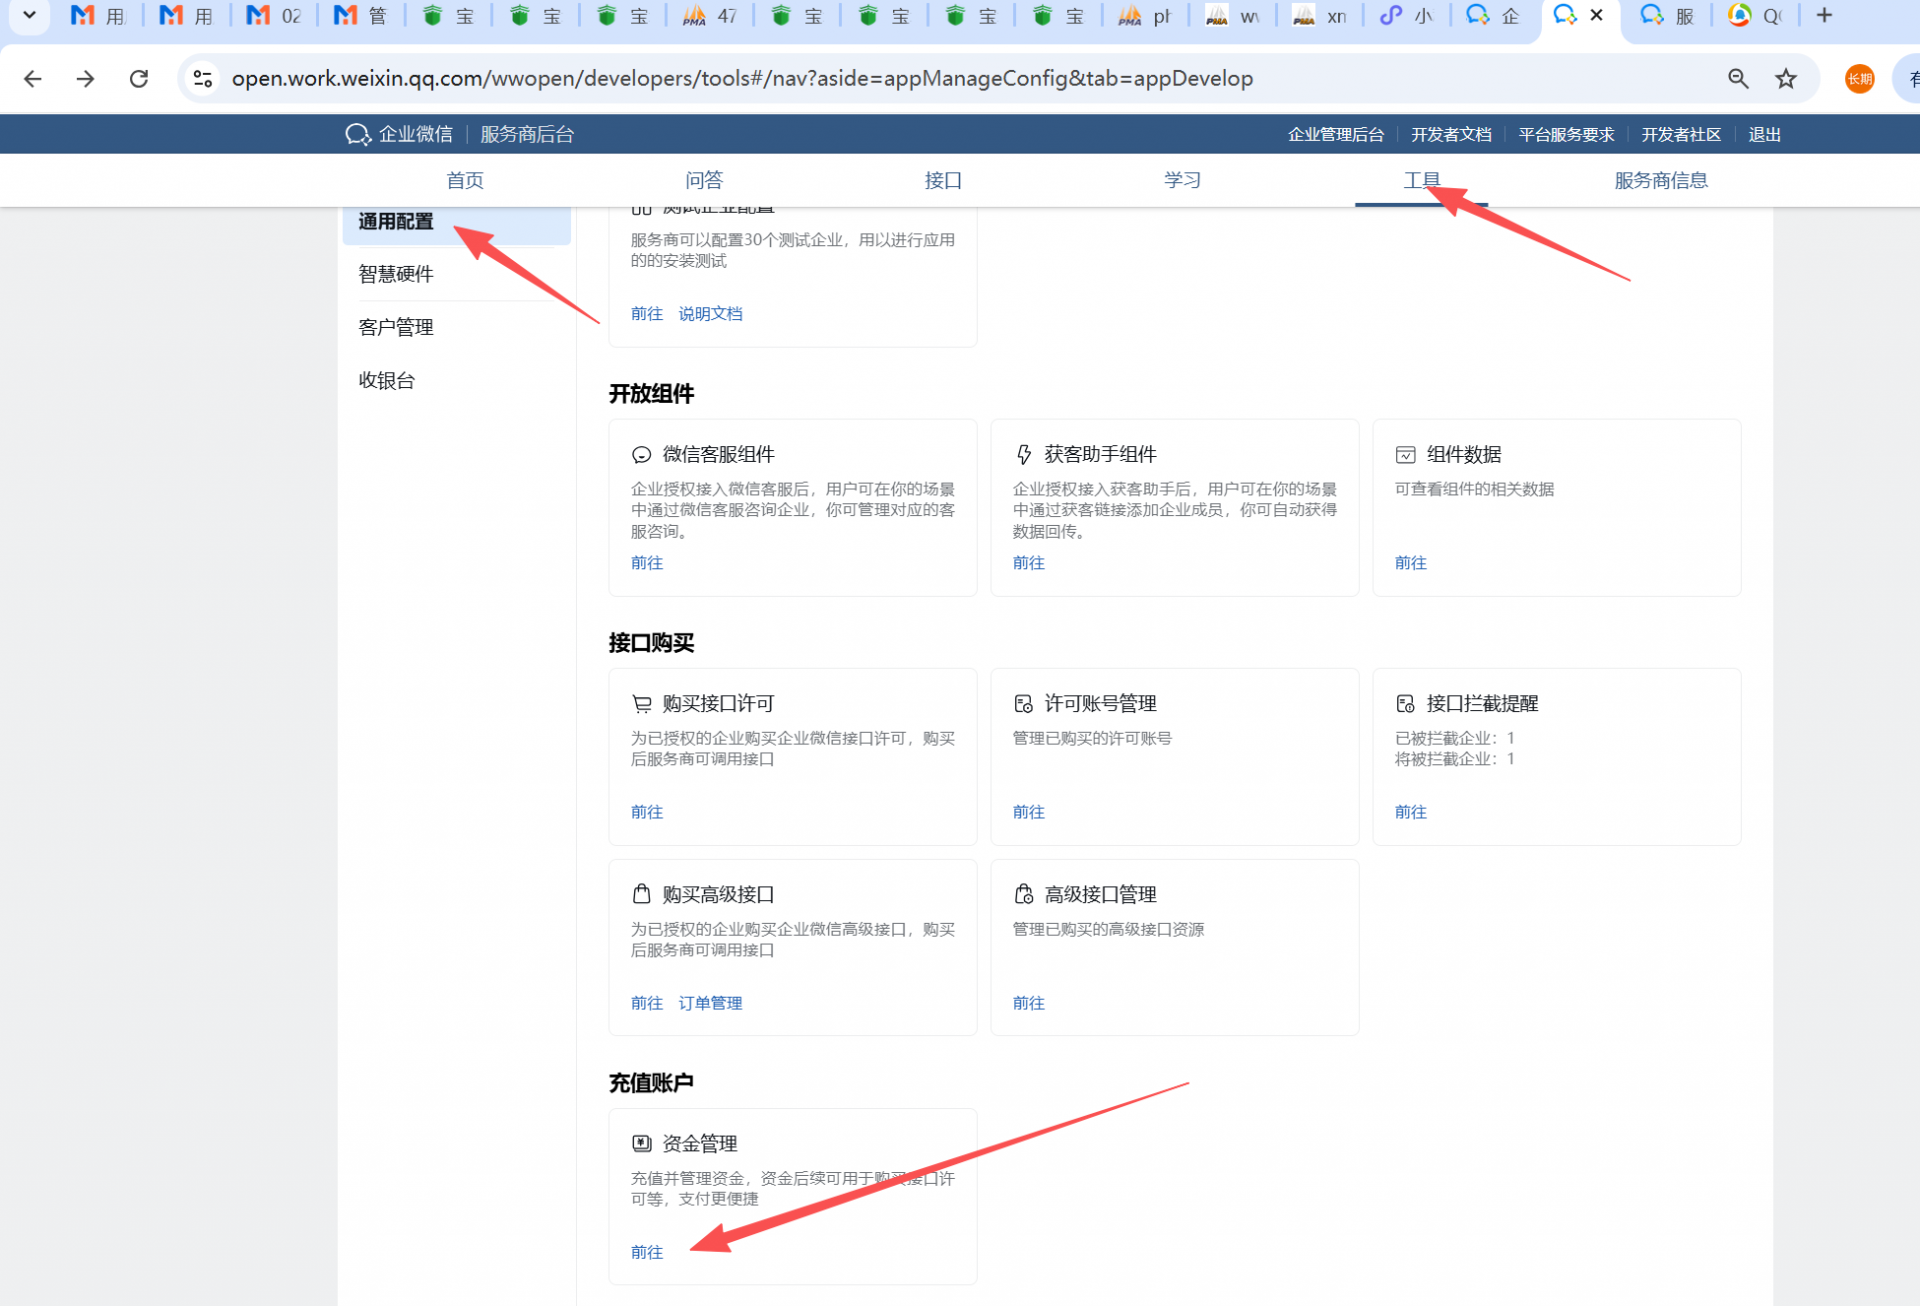
Task: Click the 资金管理 wallet icon
Action: click(x=641, y=1143)
